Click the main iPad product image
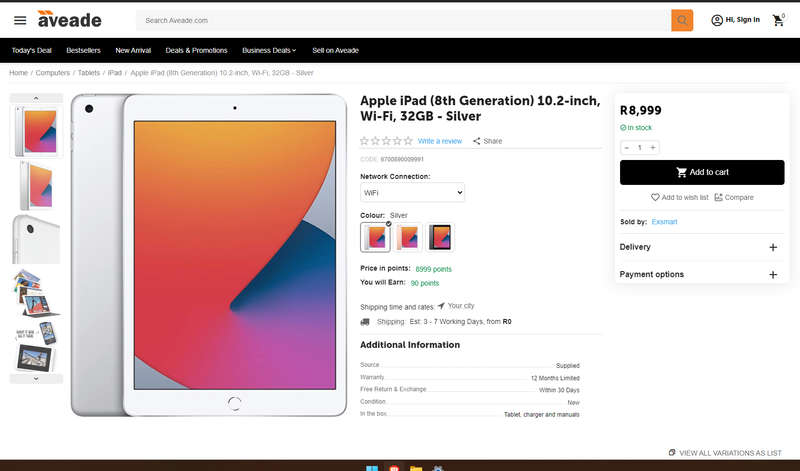 (209, 255)
